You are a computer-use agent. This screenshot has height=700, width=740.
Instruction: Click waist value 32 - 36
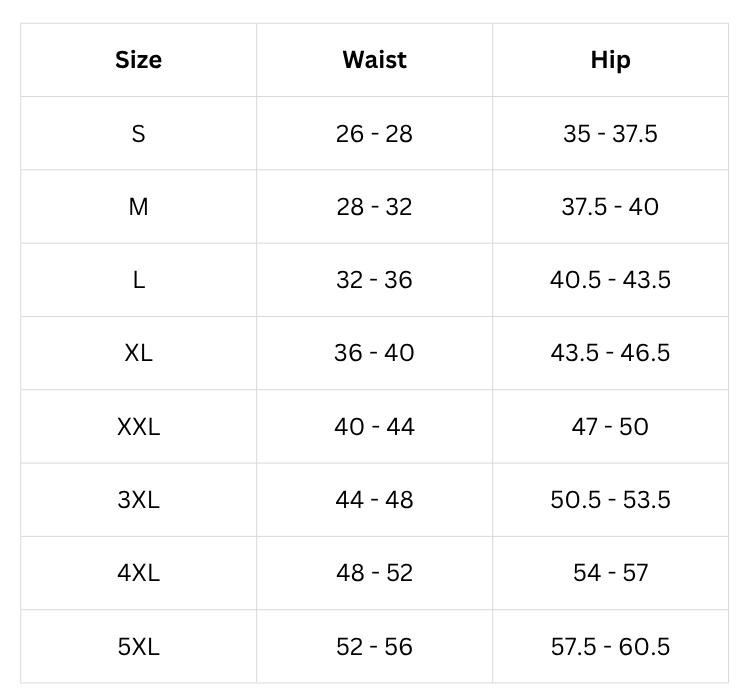pos(374,280)
